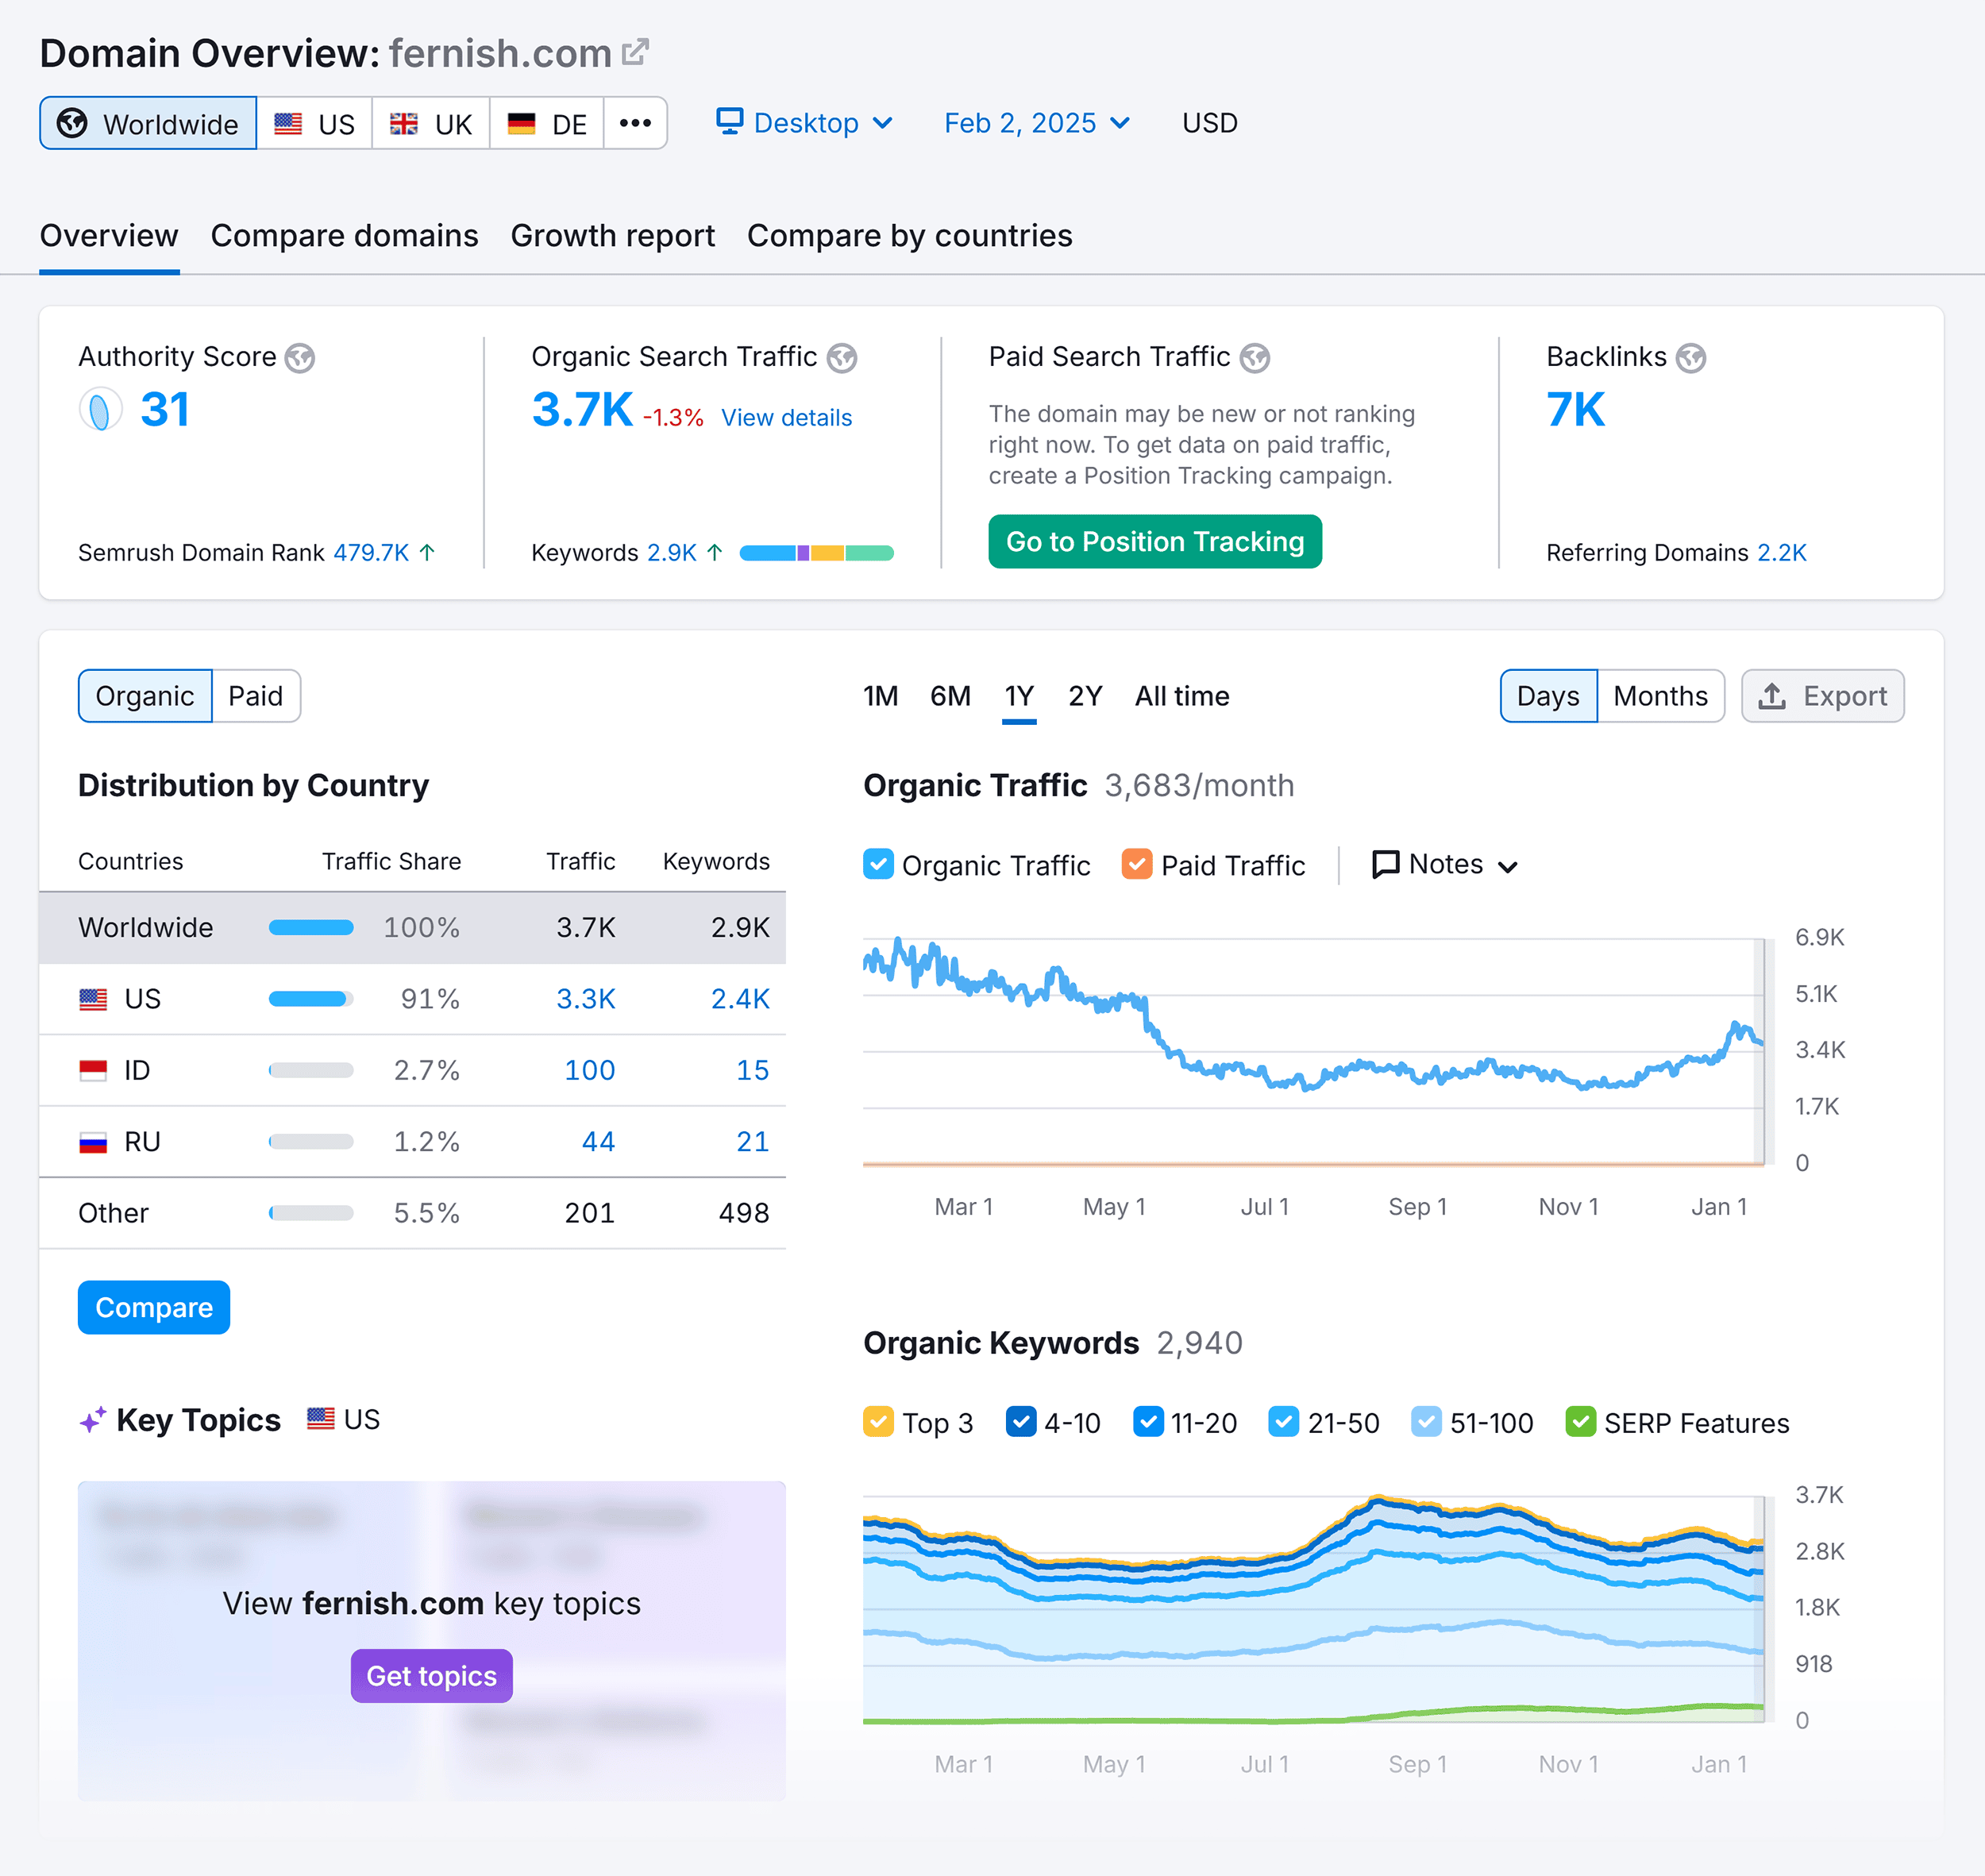Click globe icon next to Backlinks
Image resolution: width=1985 pixels, height=1876 pixels.
[1691, 358]
